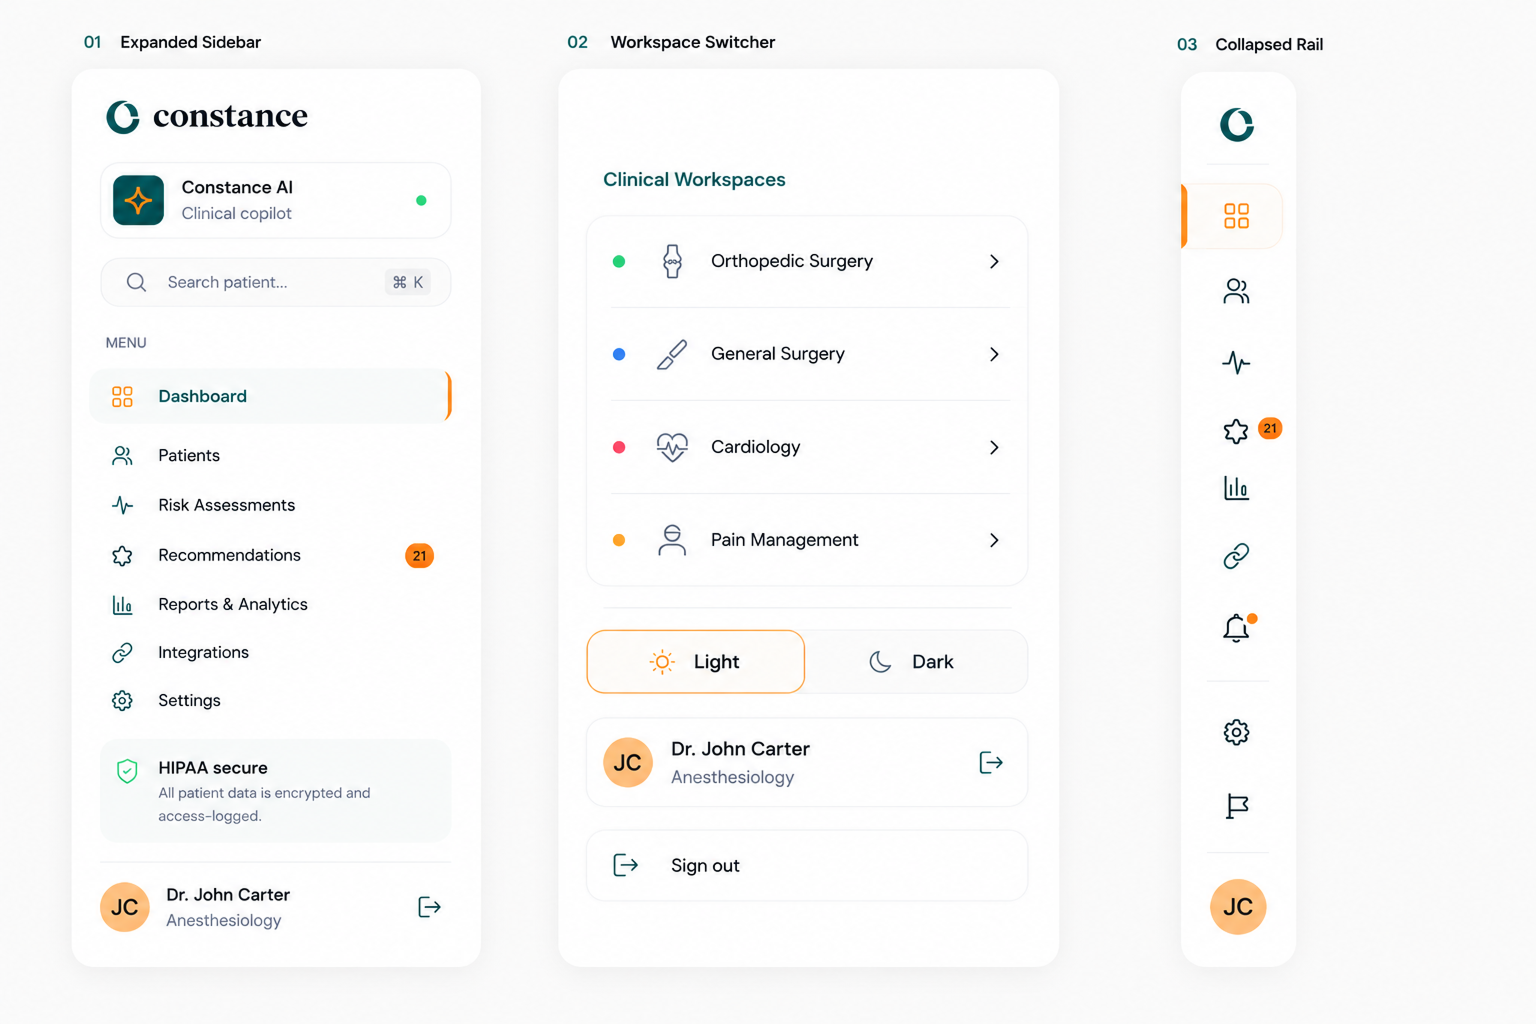
Task: Select the General Surgery workspace
Action: [x=807, y=354]
